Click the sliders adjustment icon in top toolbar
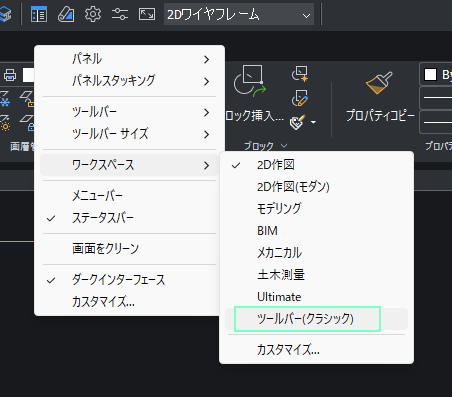This screenshot has width=452, height=397. [120, 14]
